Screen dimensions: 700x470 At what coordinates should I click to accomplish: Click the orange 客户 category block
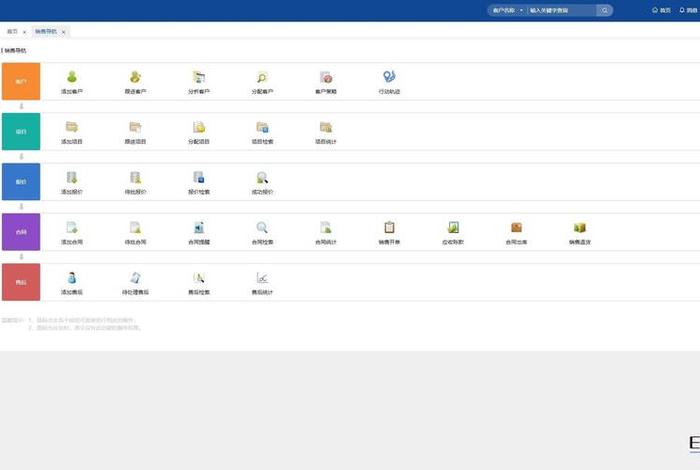tap(21, 81)
